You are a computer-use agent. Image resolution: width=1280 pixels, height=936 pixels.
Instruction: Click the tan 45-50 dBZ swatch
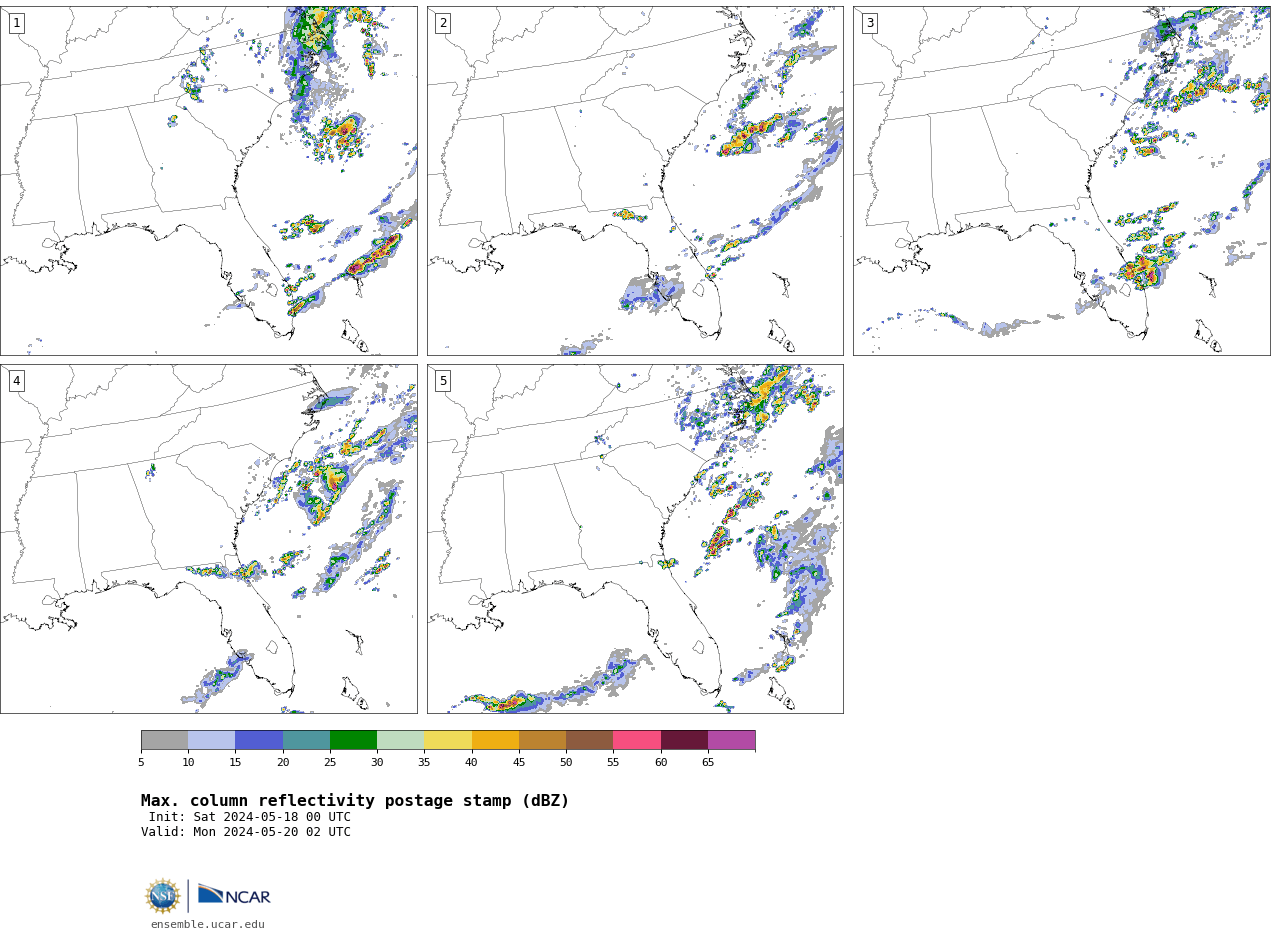pyautogui.click(x=542, y=740)
